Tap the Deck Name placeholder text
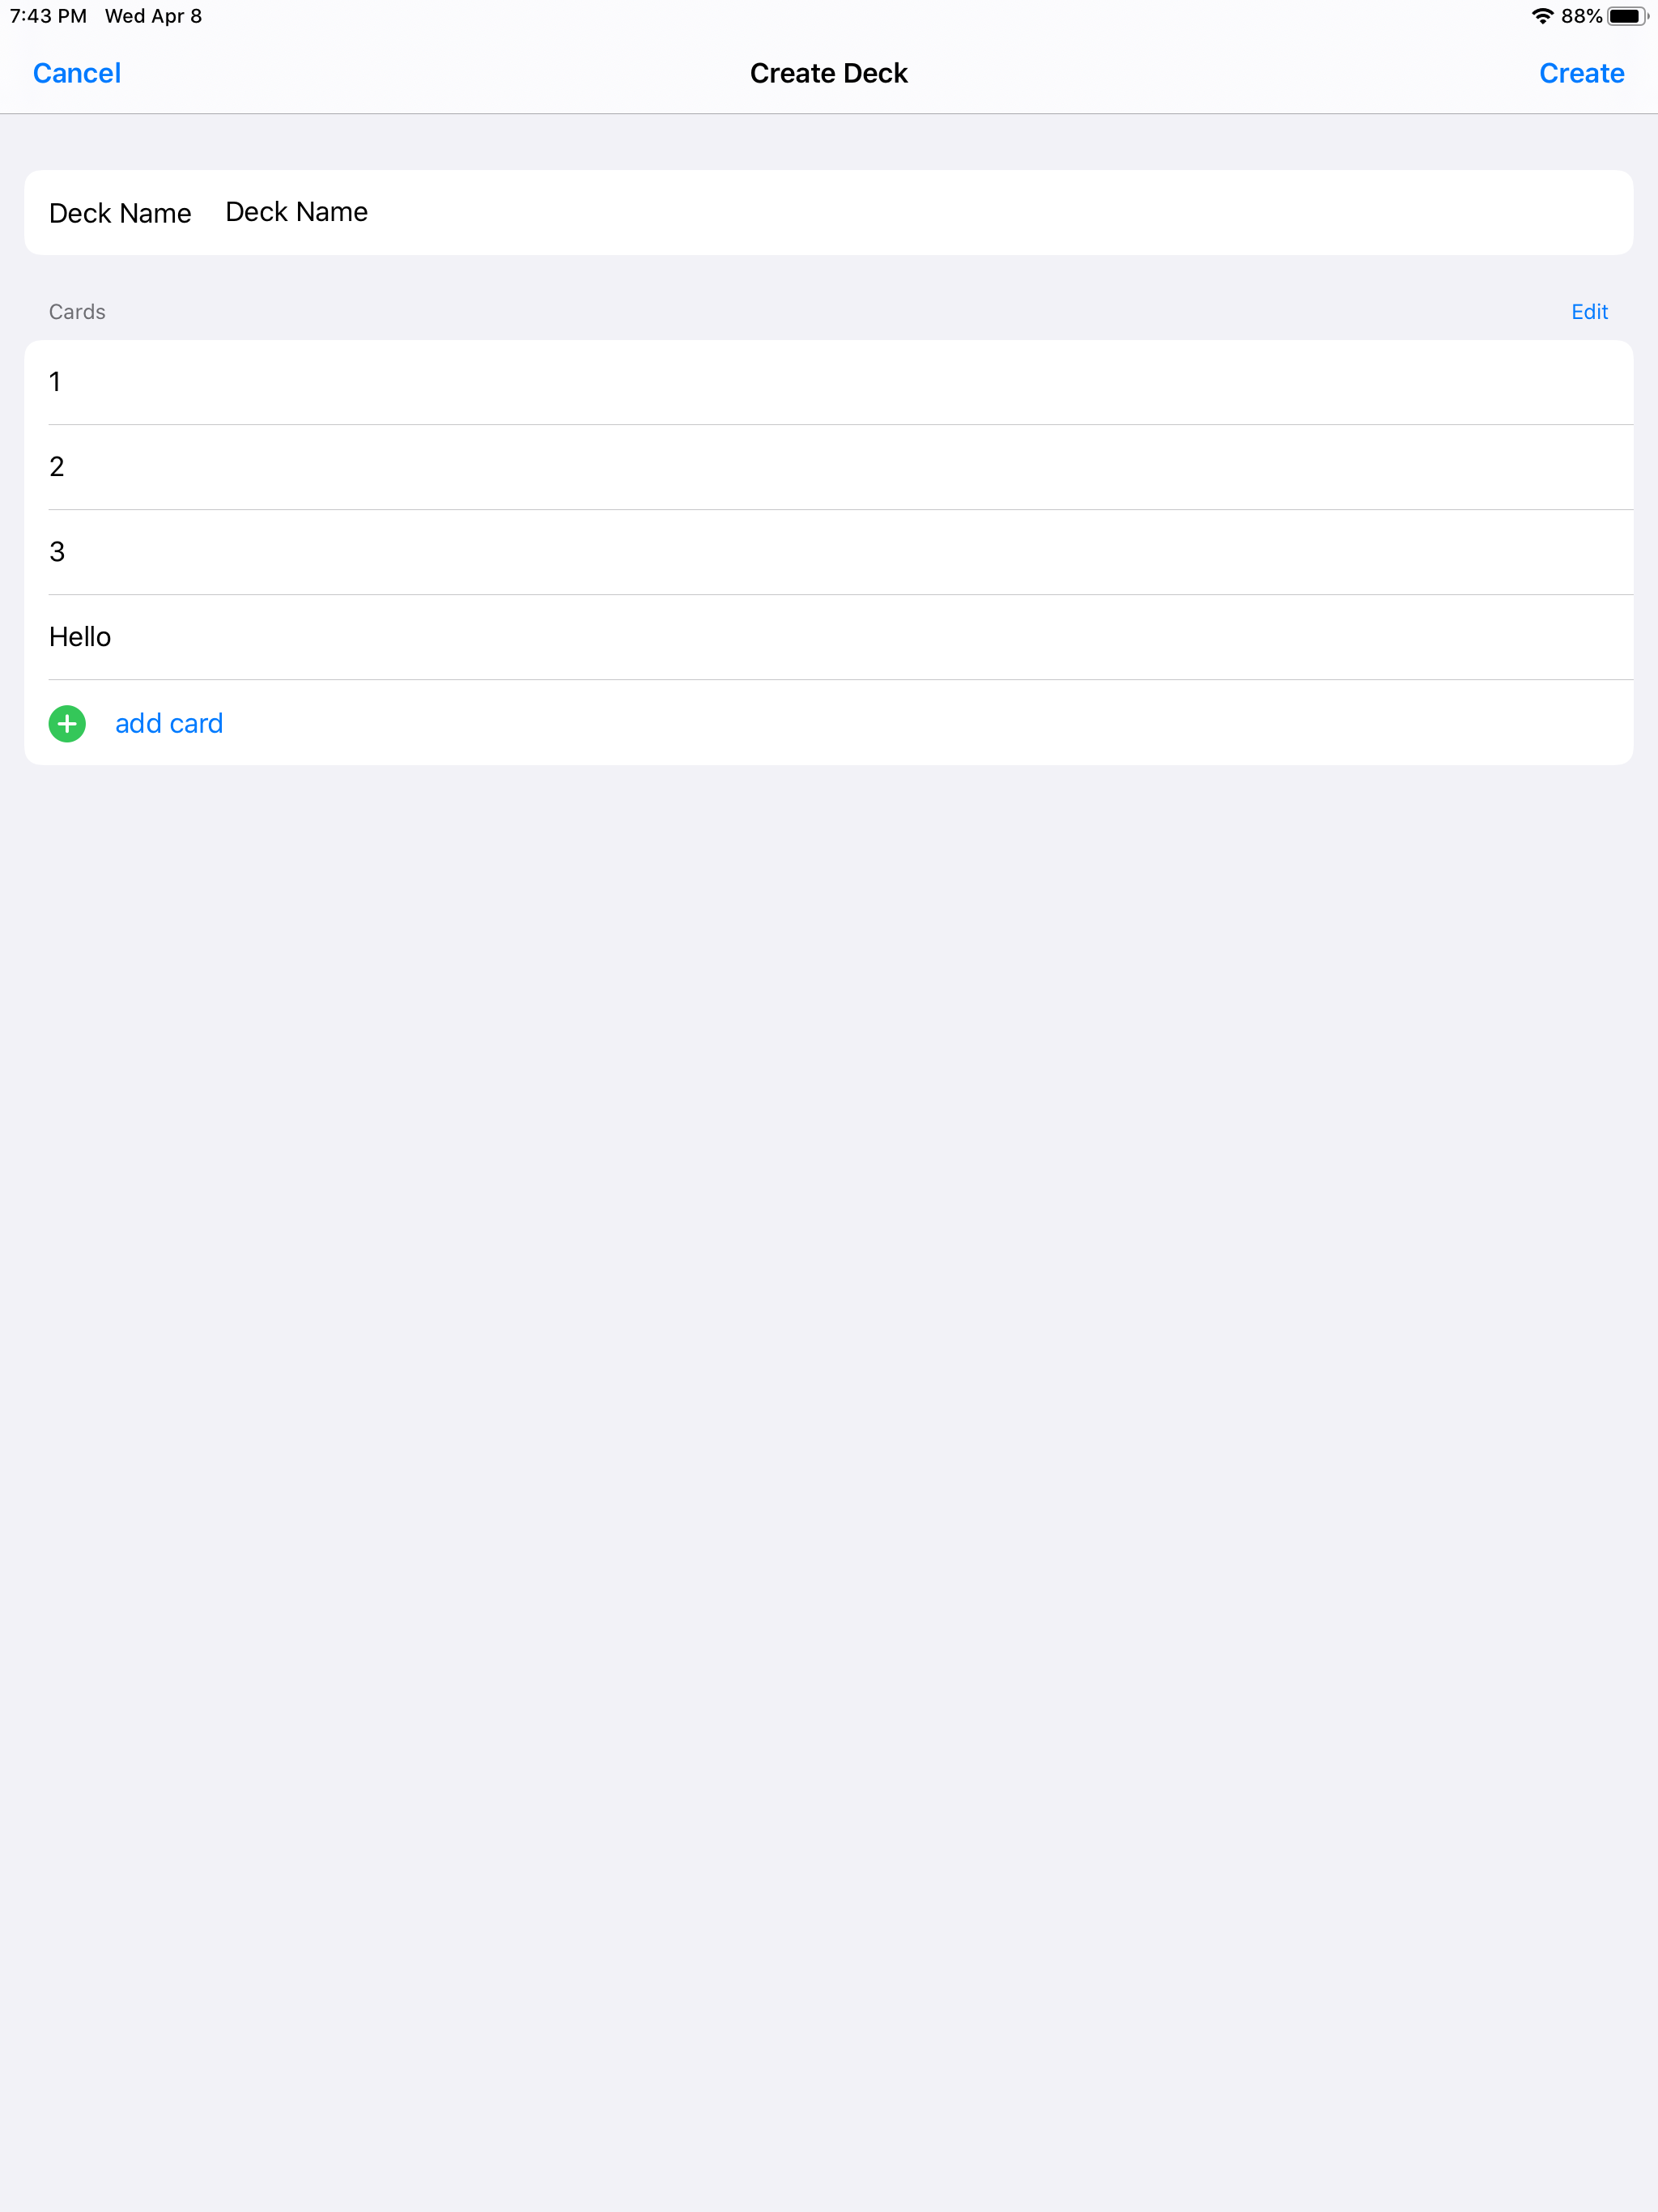 point(295,211)
